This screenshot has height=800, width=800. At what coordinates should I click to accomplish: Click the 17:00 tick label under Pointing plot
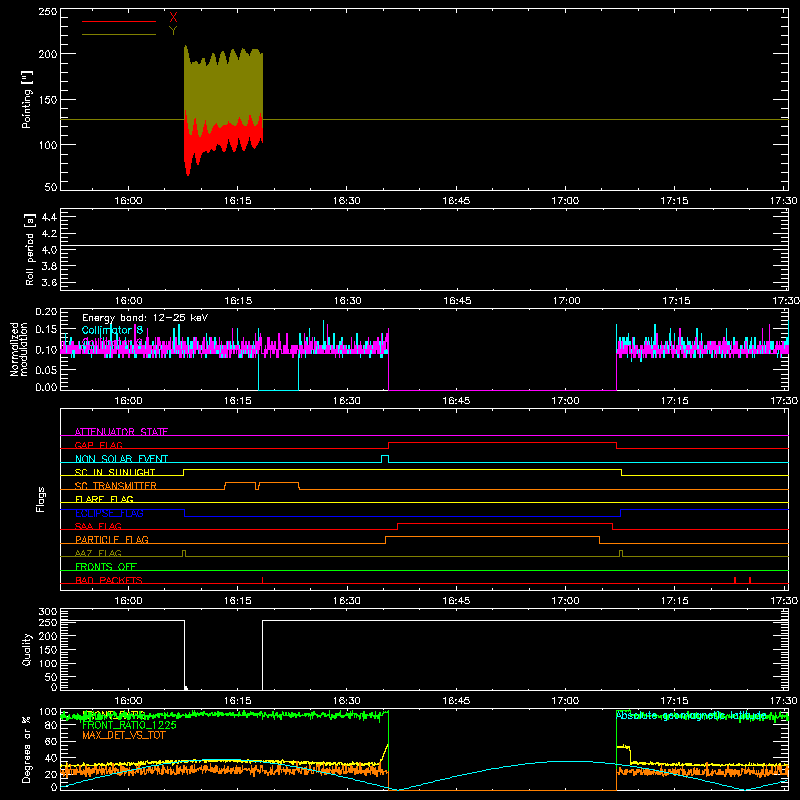tap(565, 201)
